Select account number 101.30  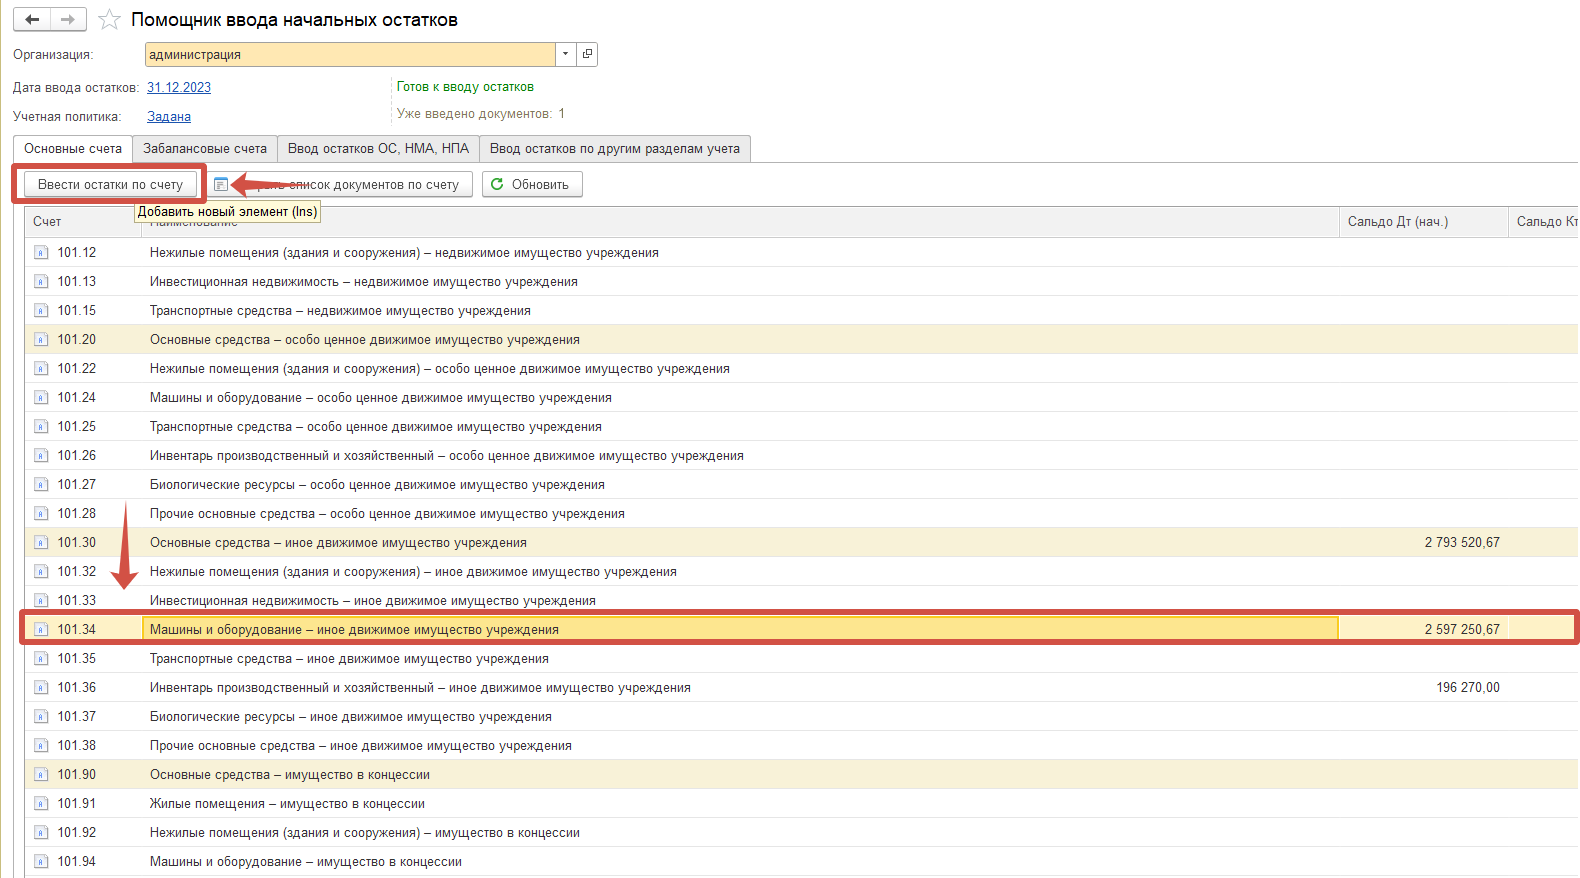point(77,543)
